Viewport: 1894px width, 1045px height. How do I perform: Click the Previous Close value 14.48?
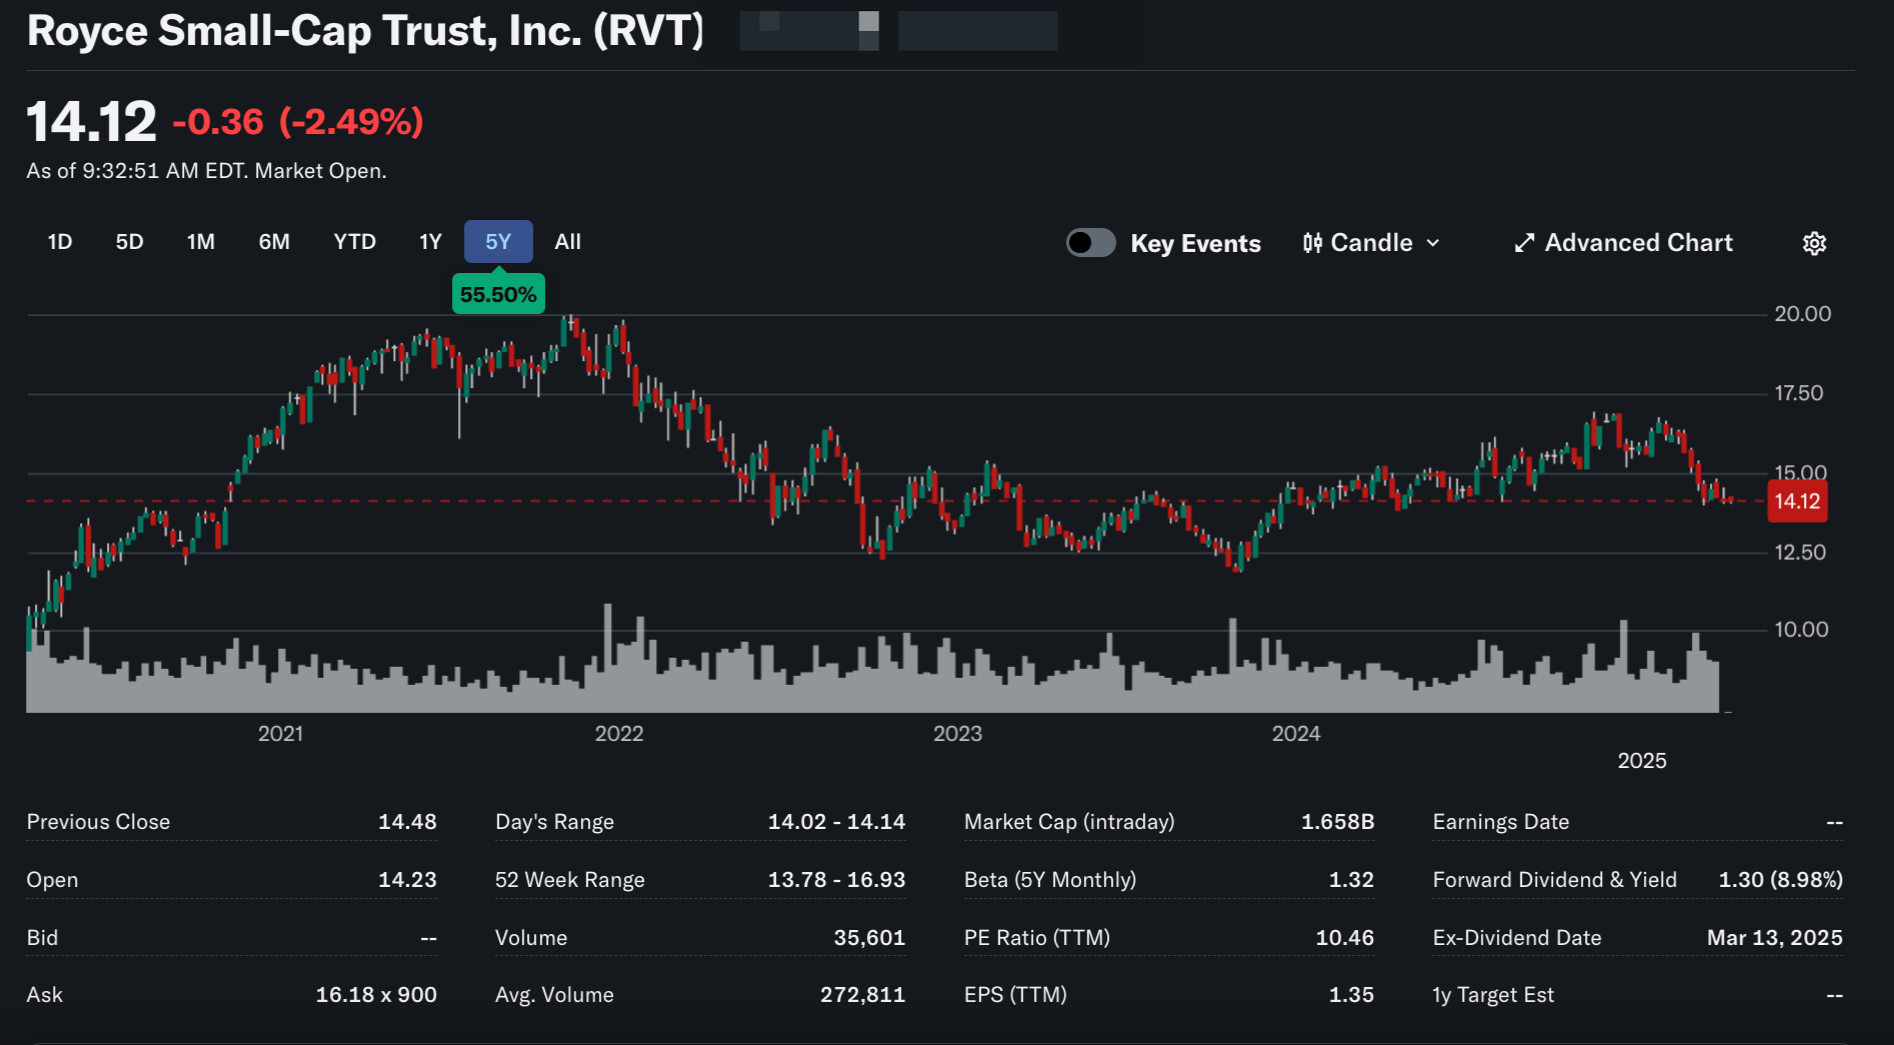407,822
